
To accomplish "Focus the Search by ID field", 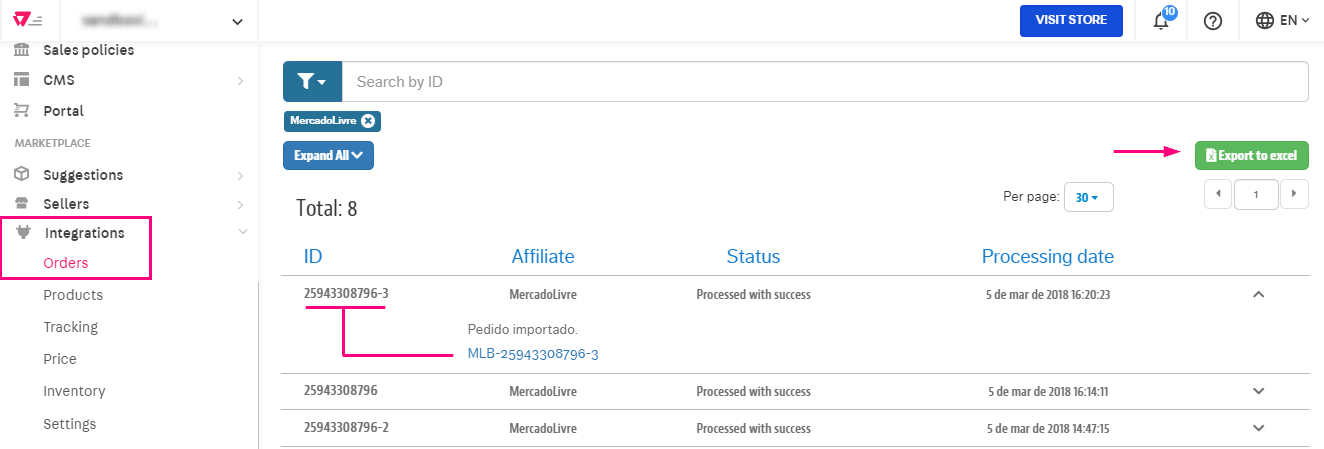I will [x=824, y=82].
